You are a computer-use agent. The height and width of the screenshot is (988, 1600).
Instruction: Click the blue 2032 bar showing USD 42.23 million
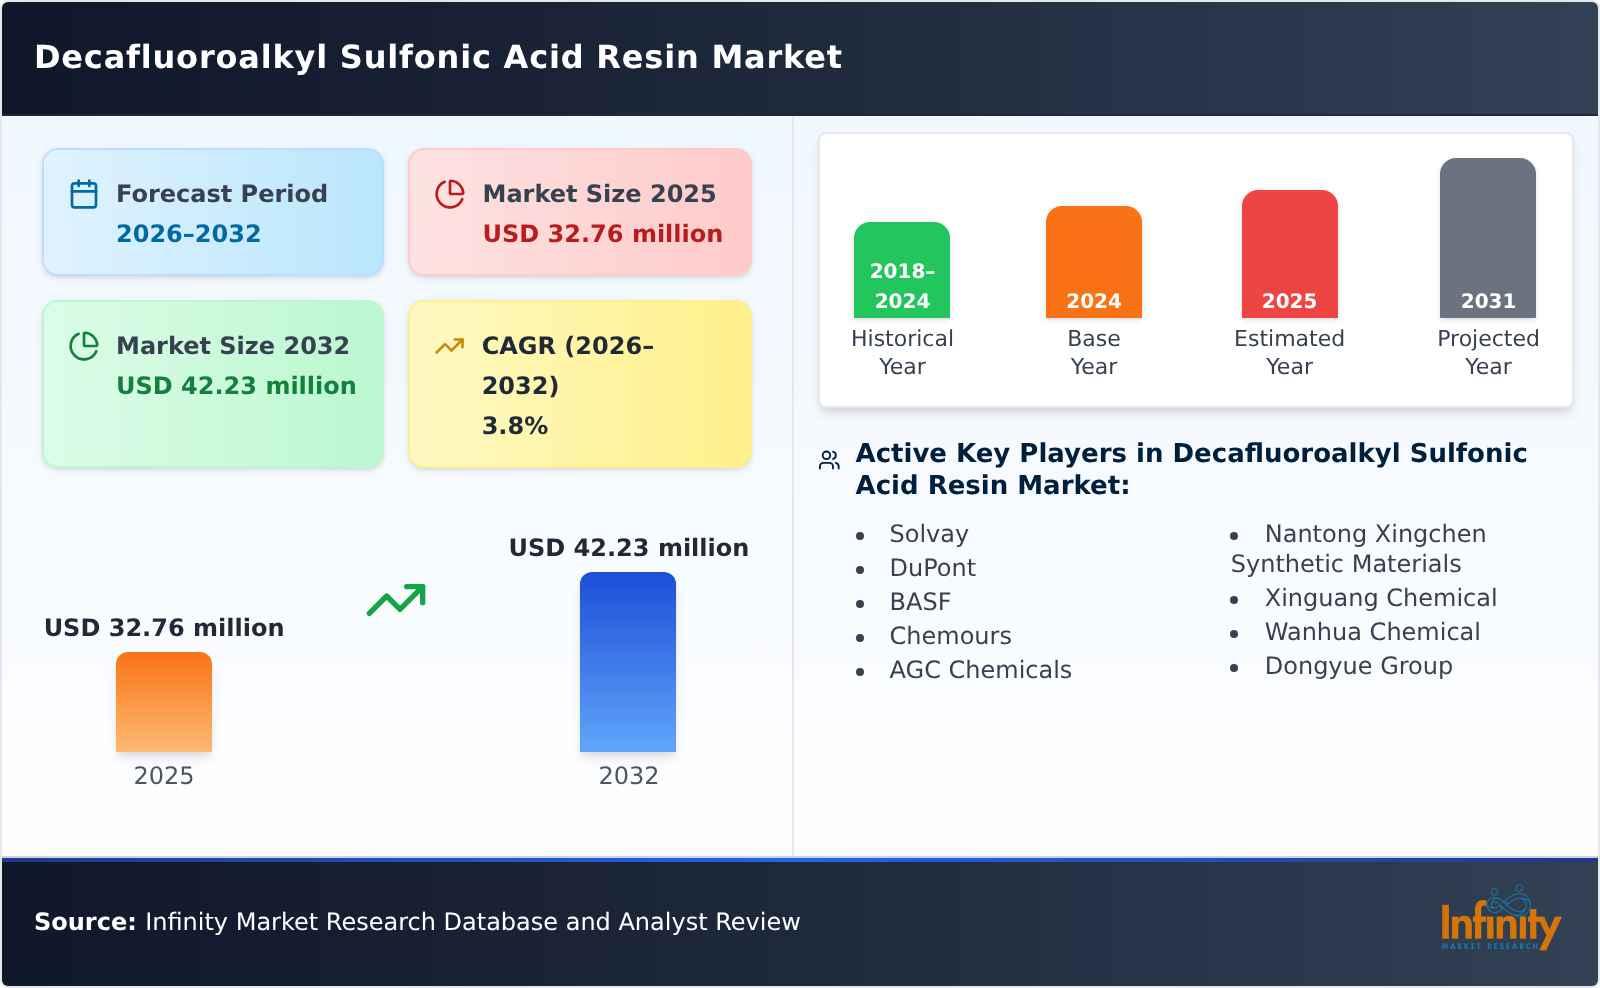click(x=628, y=660)
